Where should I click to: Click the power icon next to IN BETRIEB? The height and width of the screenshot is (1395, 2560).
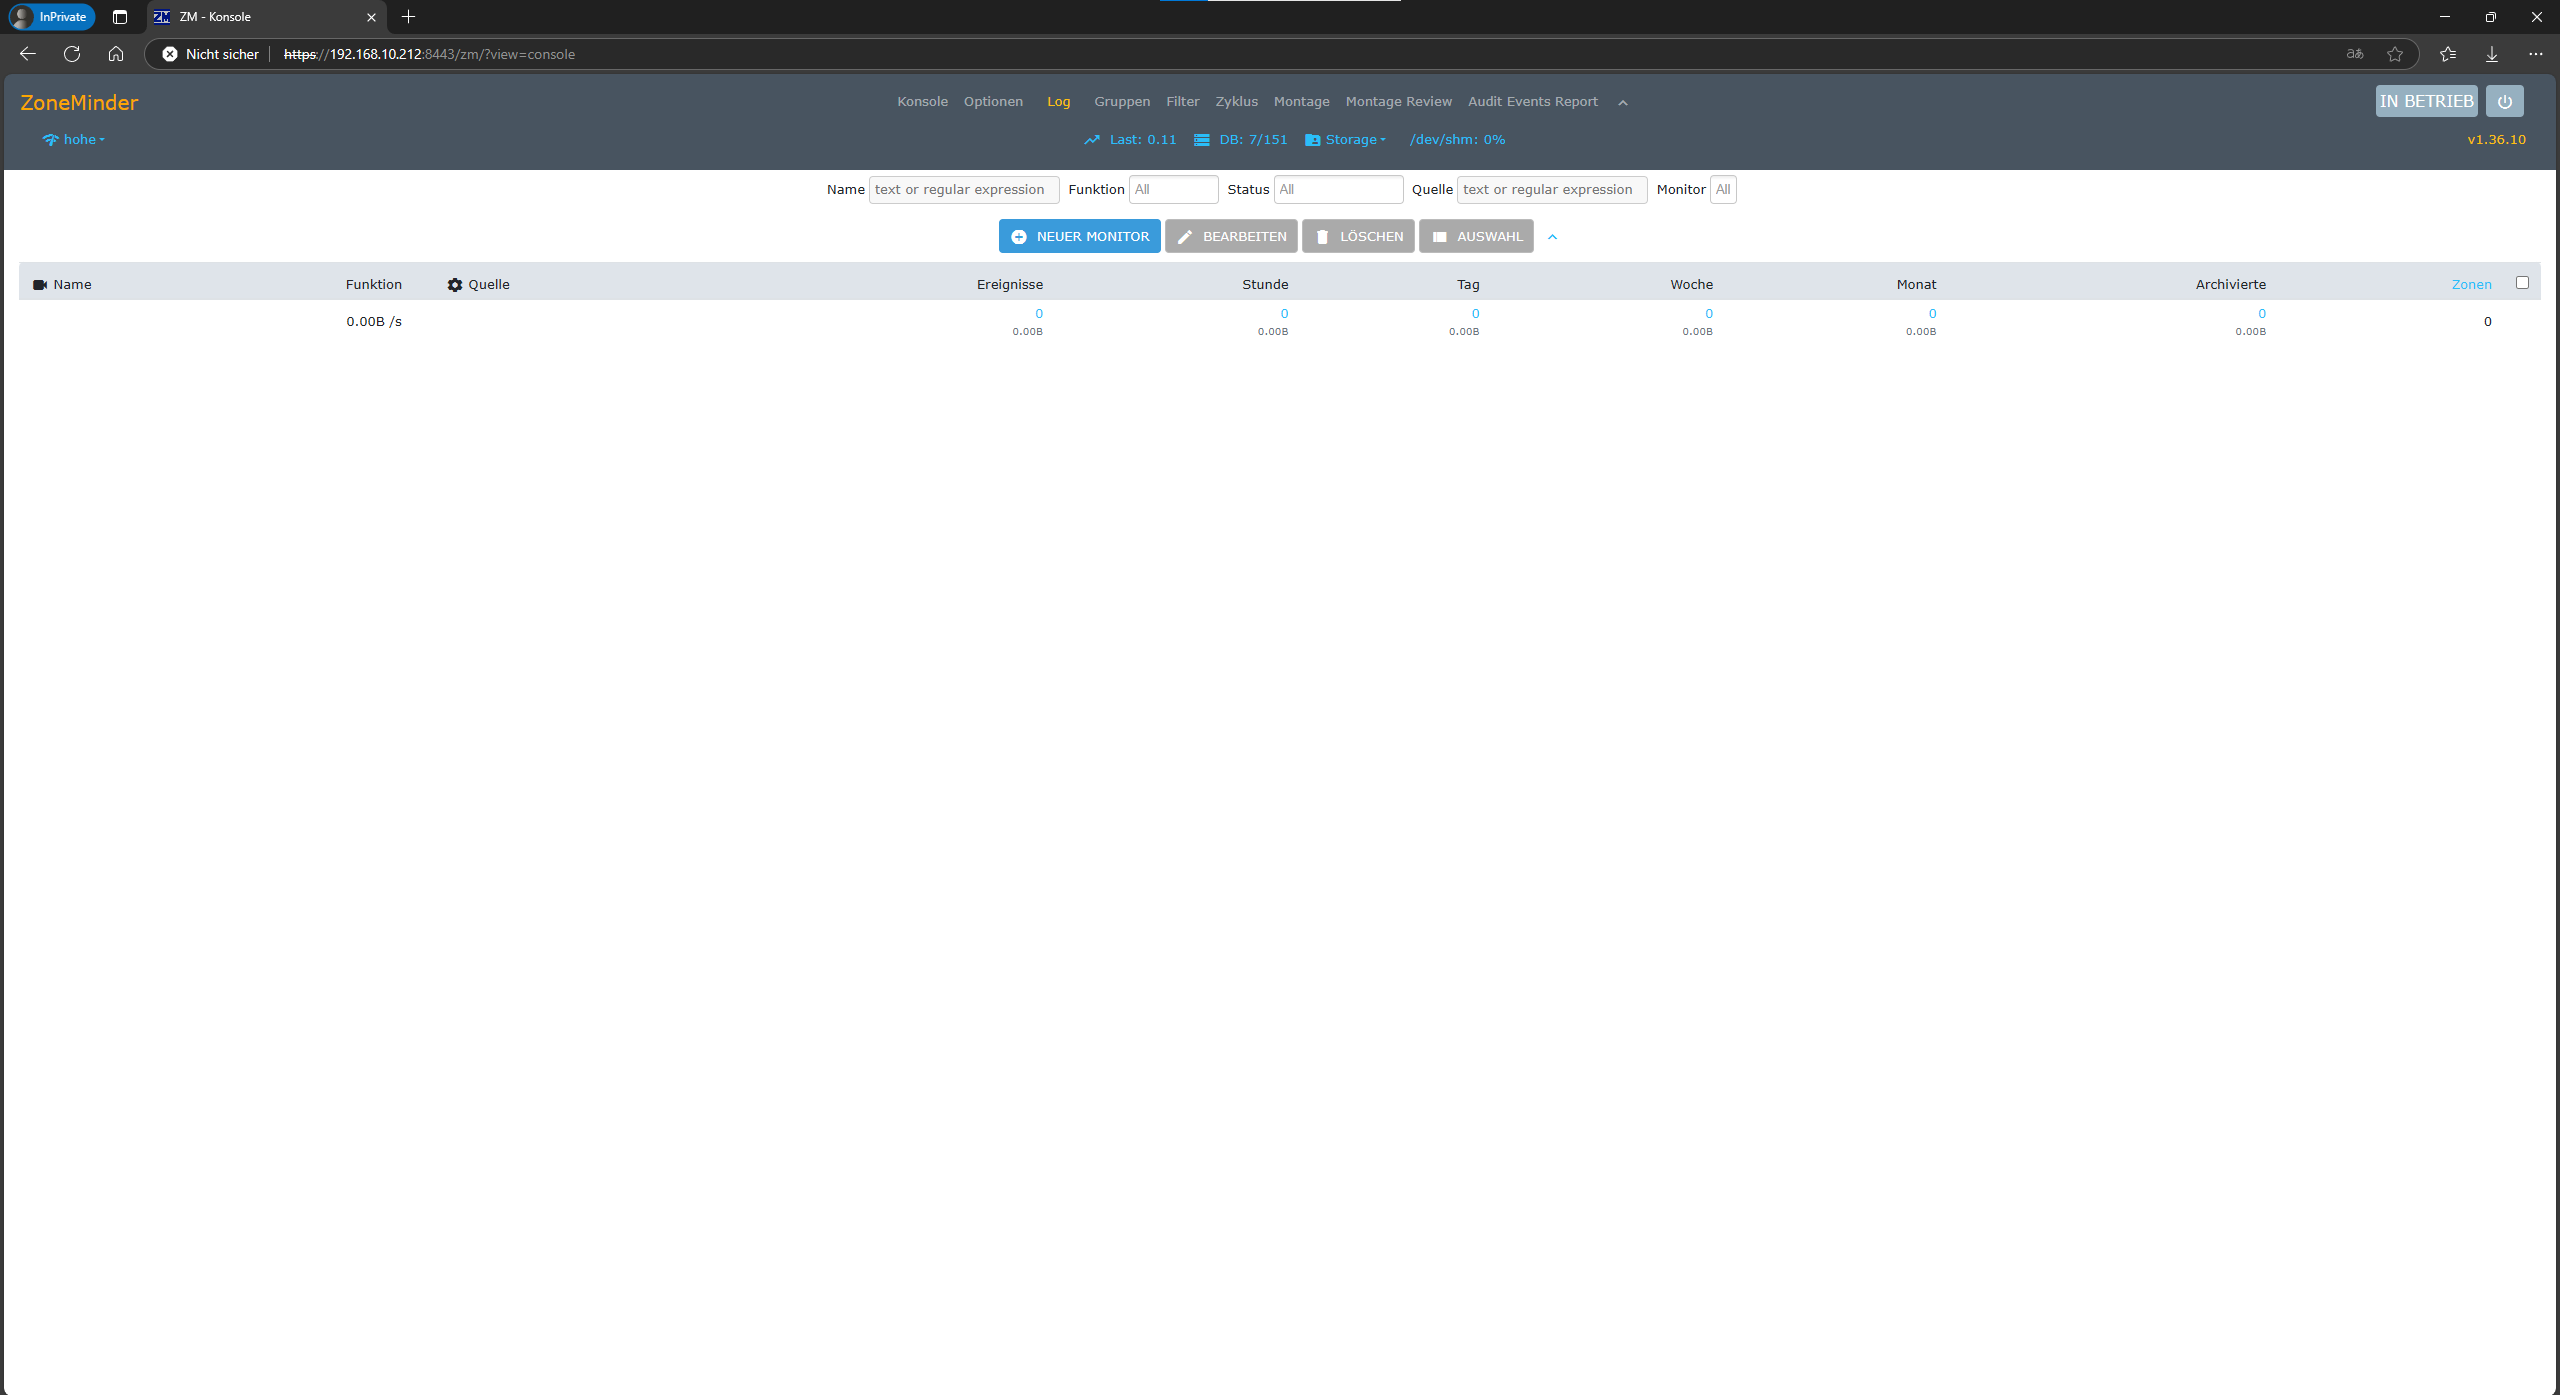tap(2504, 101)
